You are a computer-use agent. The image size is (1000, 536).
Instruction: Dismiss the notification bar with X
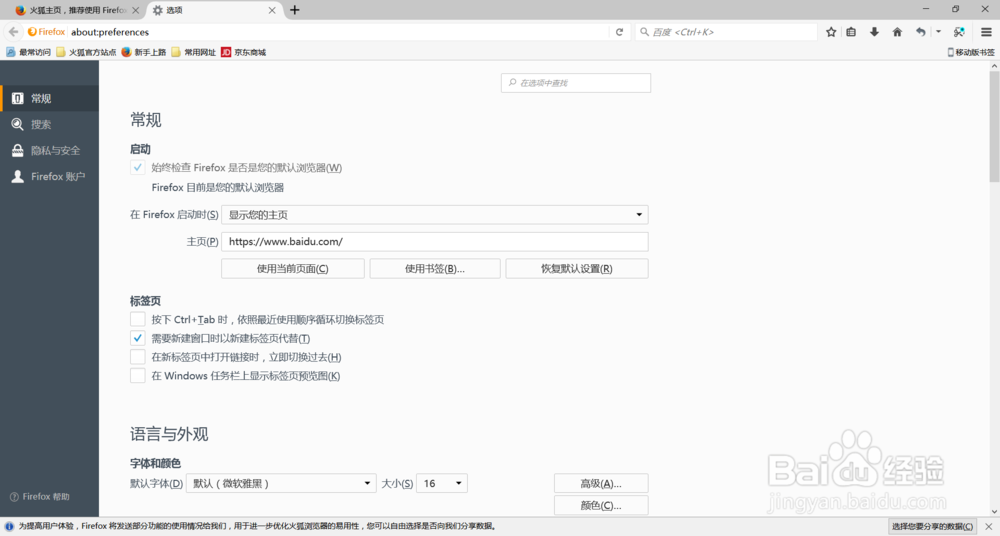pyautogui.click(x=989, y=526)
